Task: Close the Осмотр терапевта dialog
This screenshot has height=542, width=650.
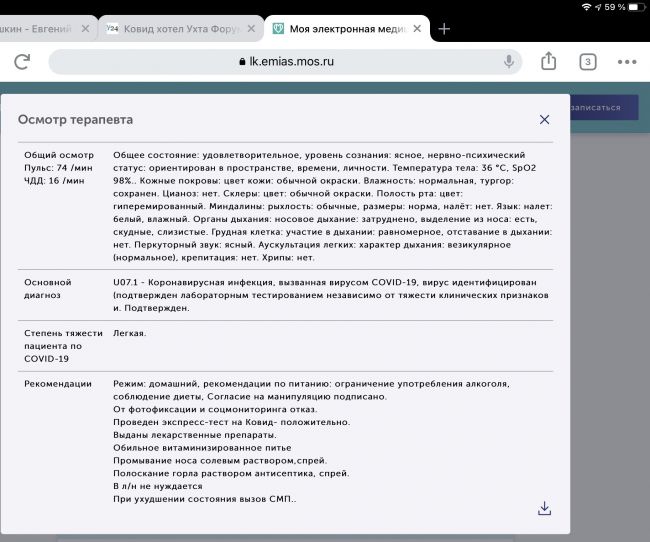Action: (x=544, y=119)
